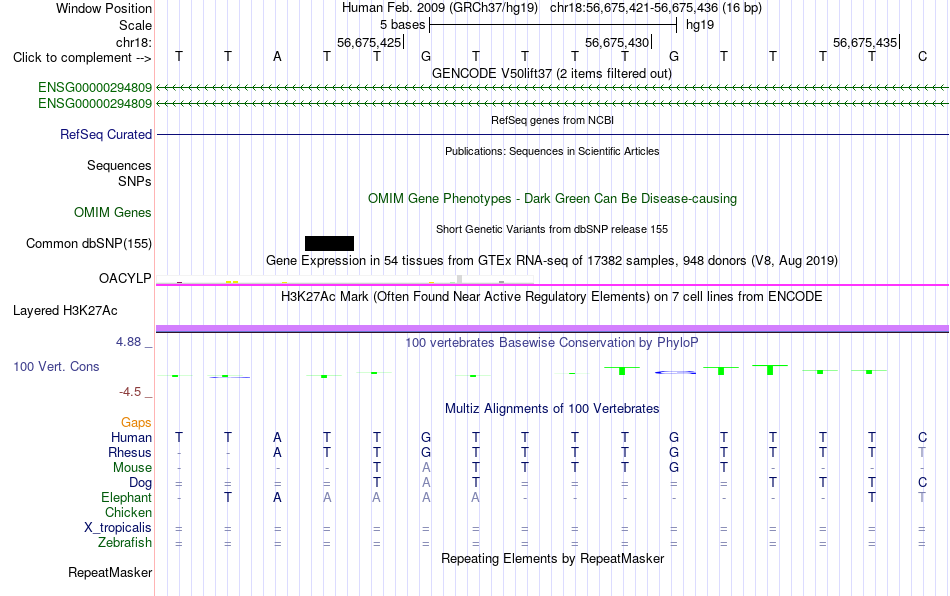The width and height of the screenshot is (950, 596).
Task: Click the X_tropicalis species row label
Action: pos(118,528)
